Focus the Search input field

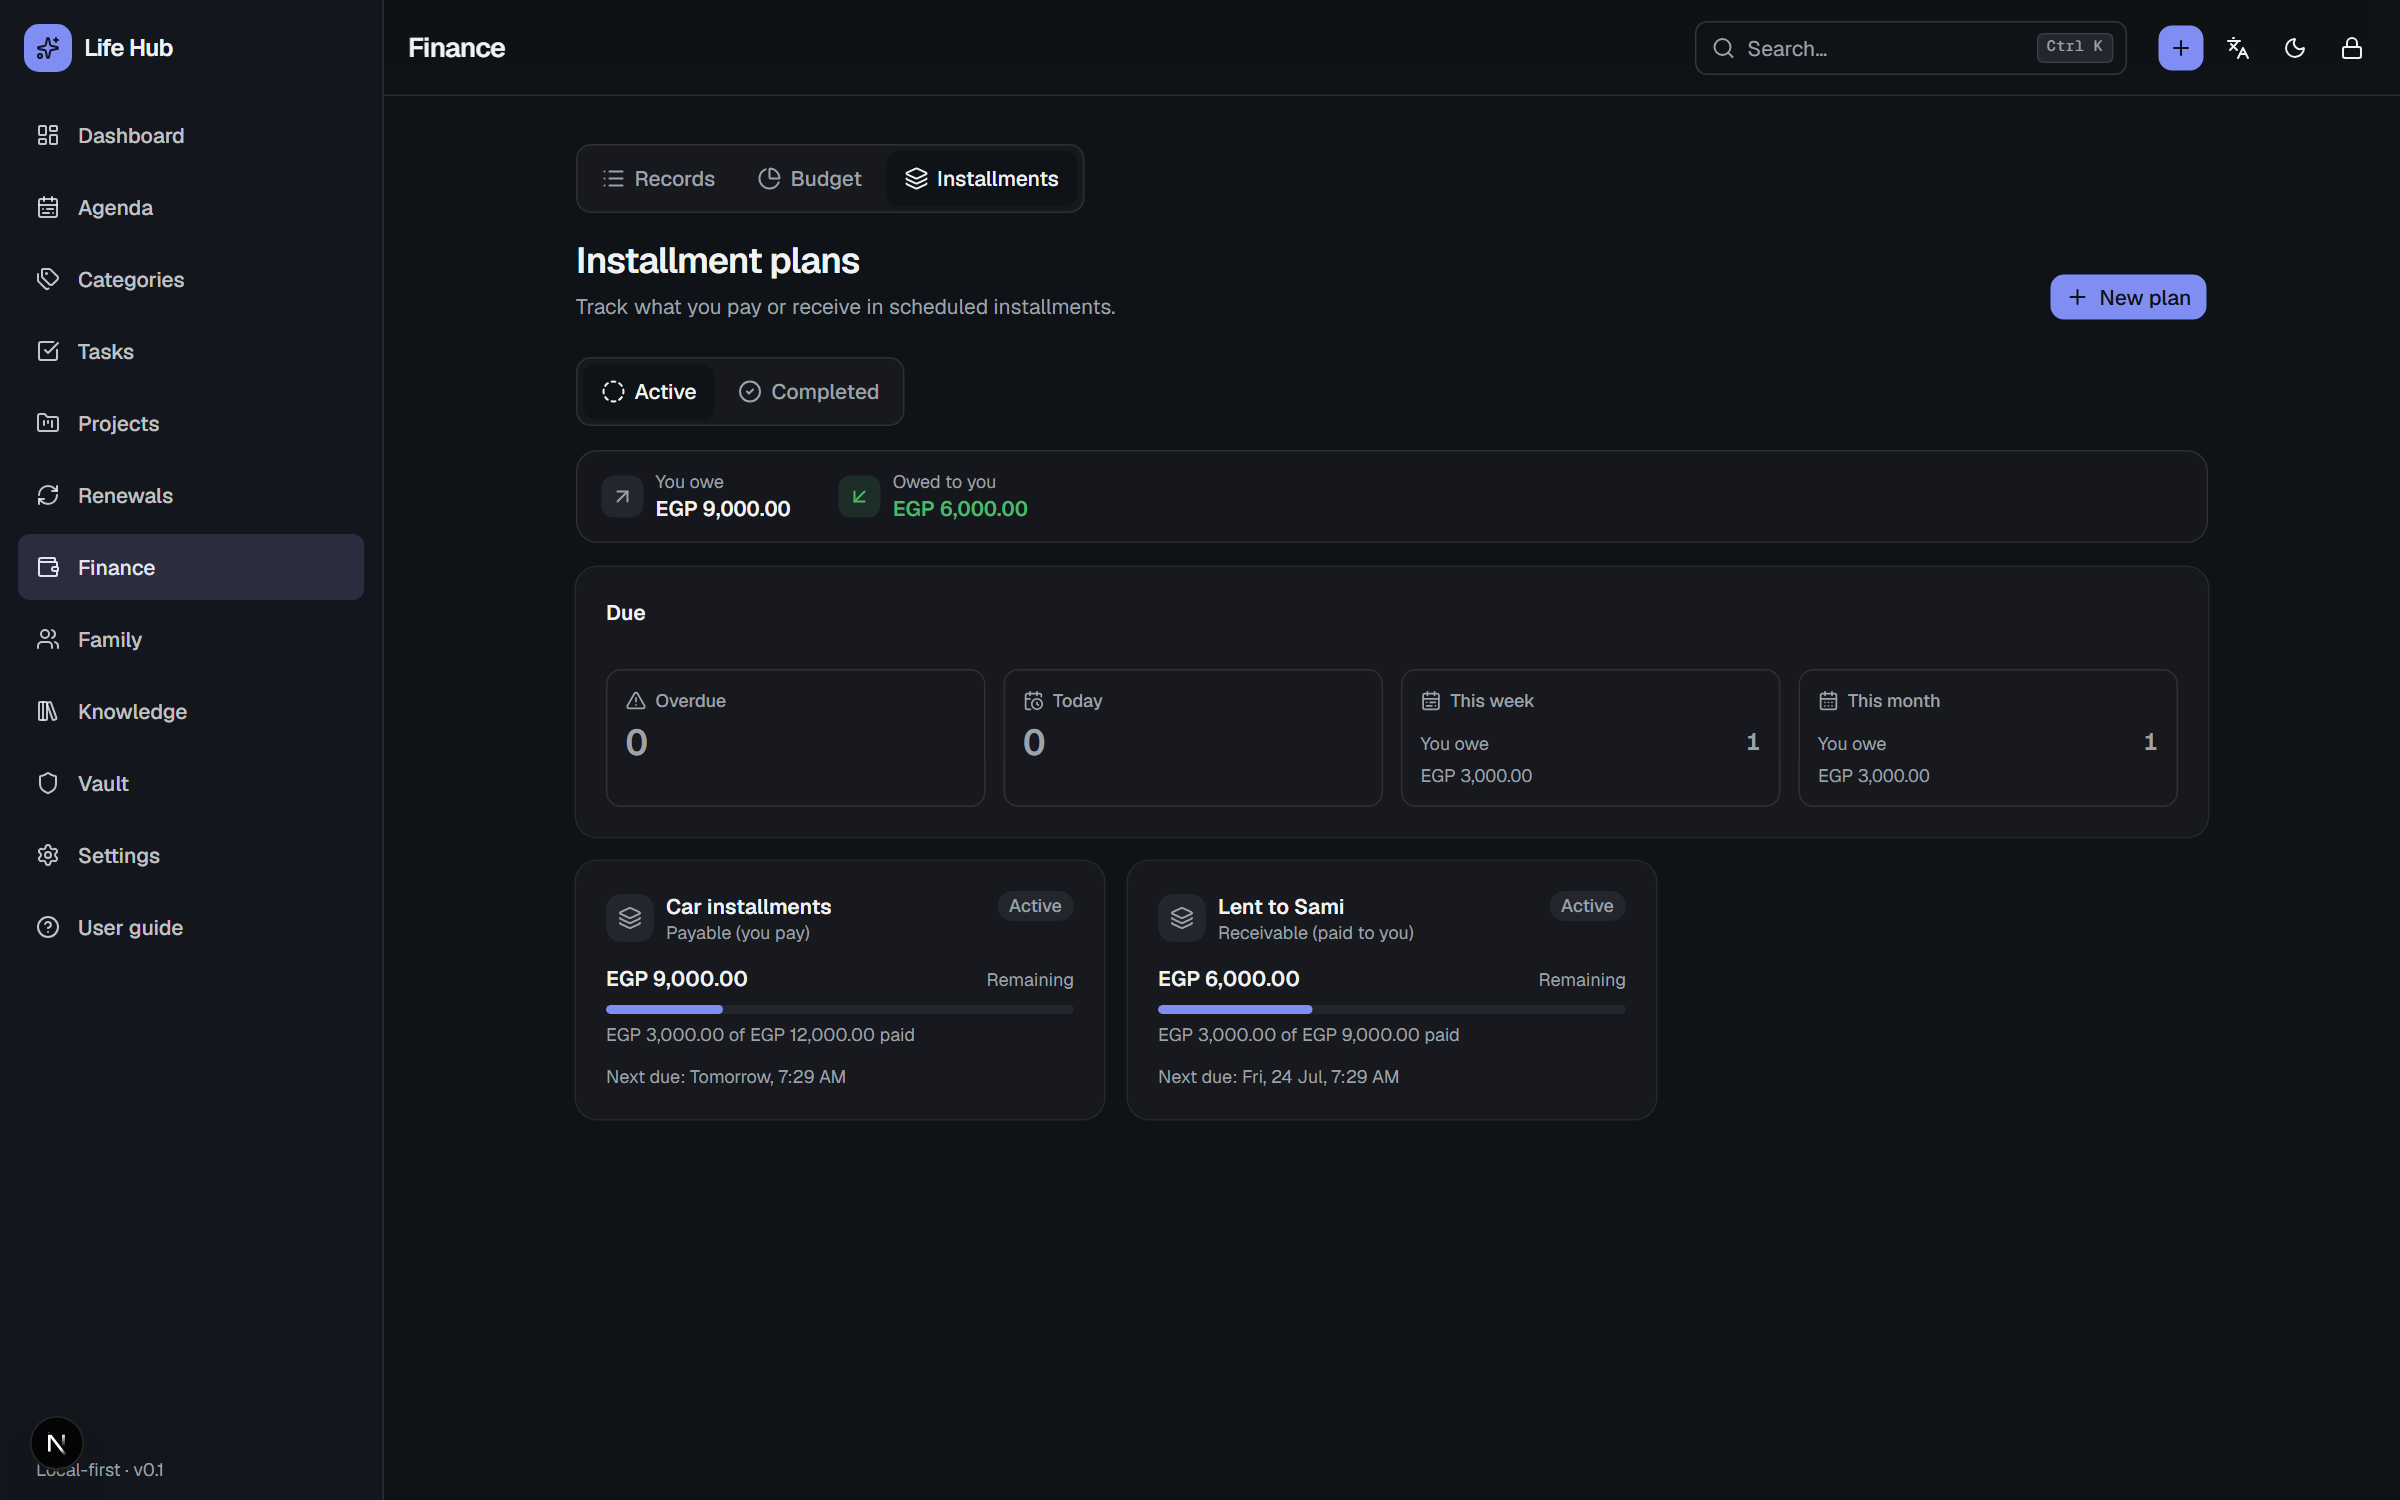tap(1910, 48)
